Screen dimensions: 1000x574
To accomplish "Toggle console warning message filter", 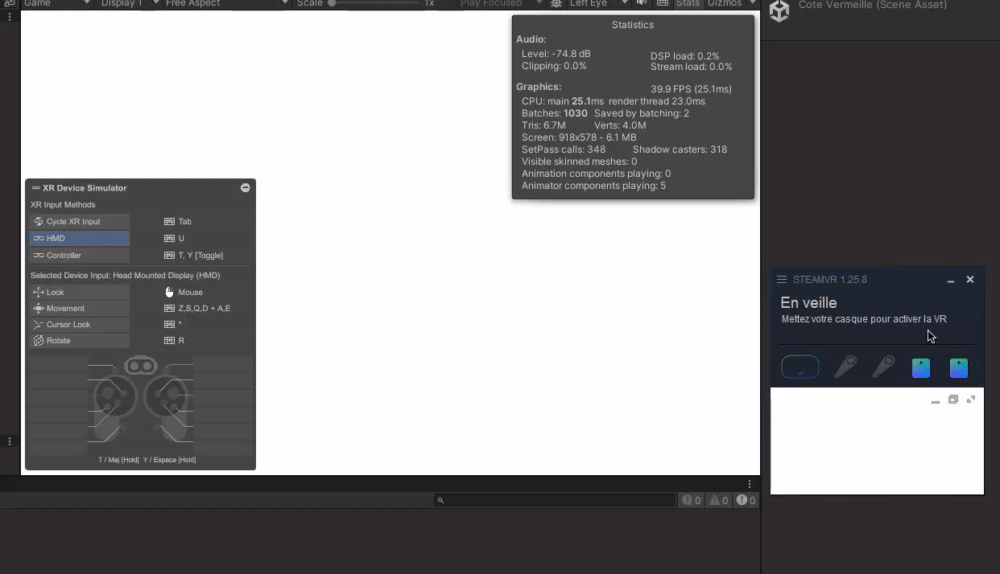I will [719, 500].
